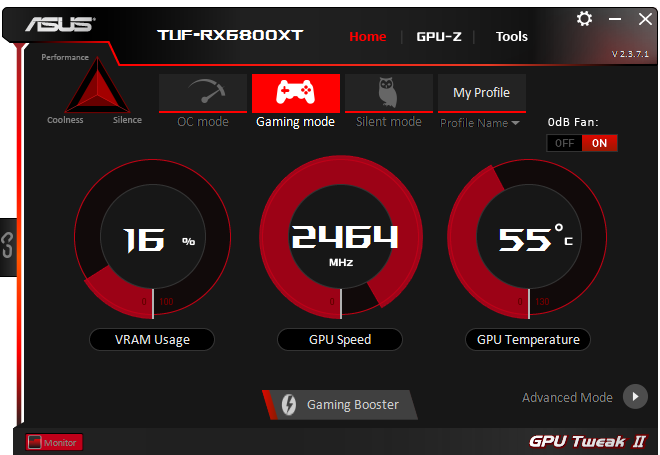Click the GPU Speed circular gauge
The image size is (660, 455).
(341, 237)
